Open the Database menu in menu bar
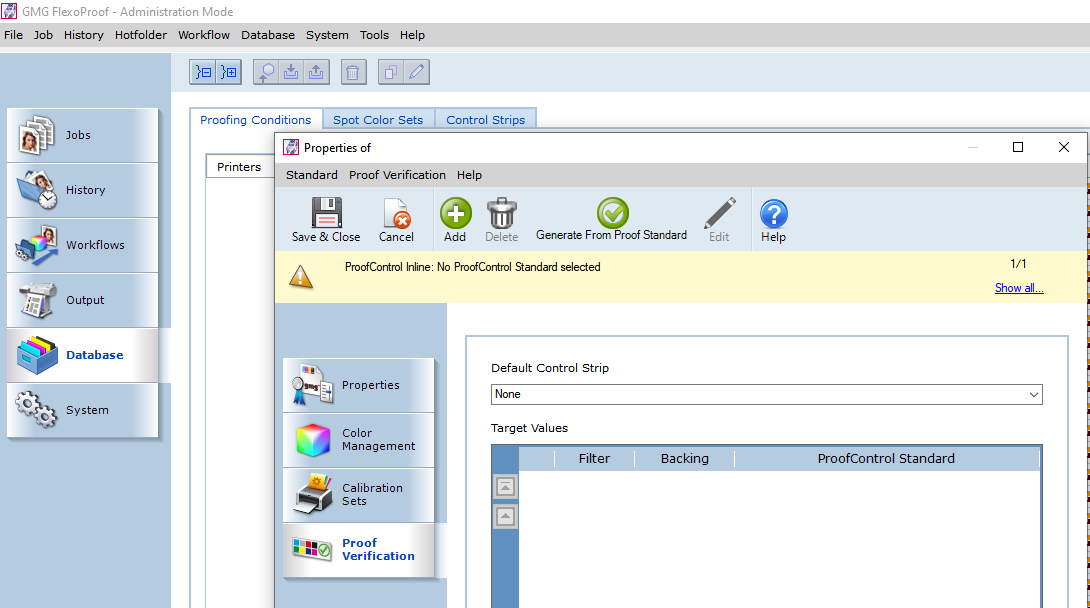Screen dimensions: 1090x608 point(268,35)
